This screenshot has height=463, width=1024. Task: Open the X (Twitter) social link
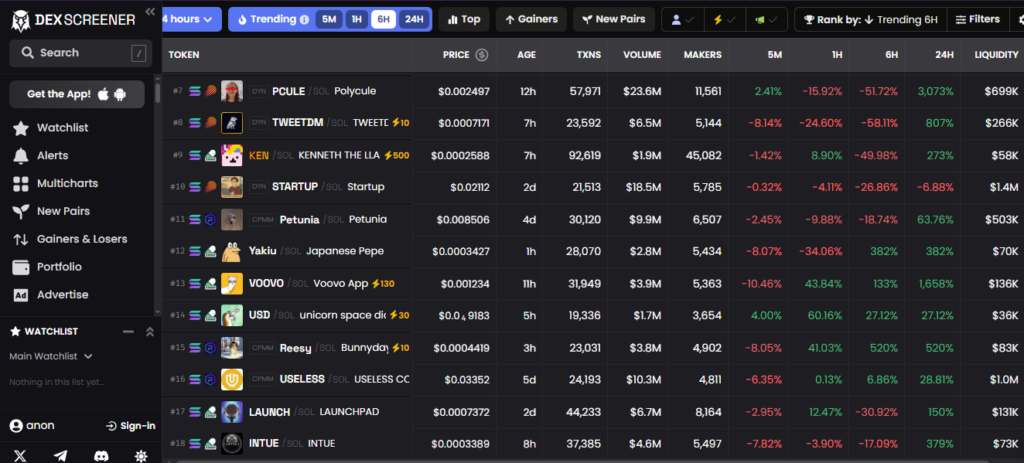[20, 455]
